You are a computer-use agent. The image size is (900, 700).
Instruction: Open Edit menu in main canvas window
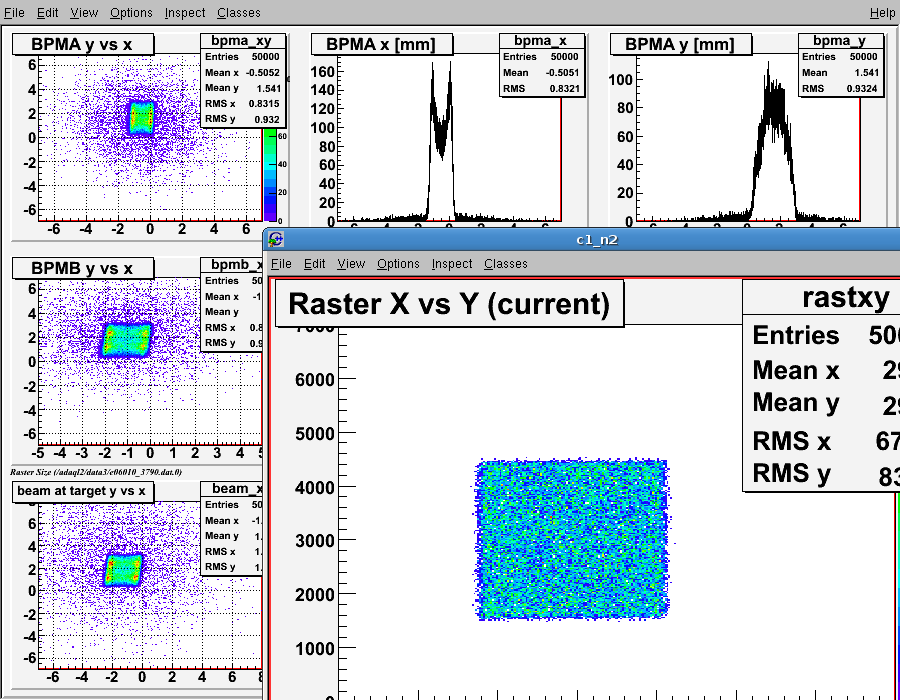click(x=48, y=13)
